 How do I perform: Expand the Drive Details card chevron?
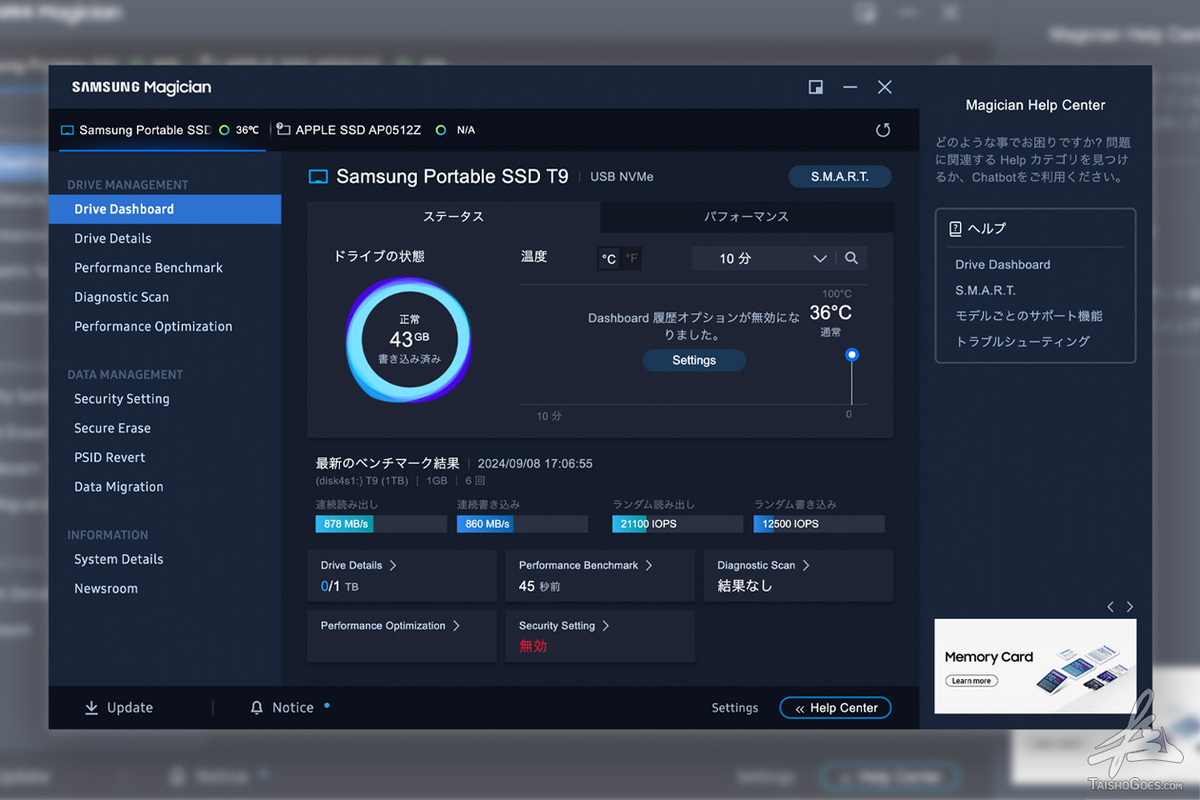click(393, 565)
